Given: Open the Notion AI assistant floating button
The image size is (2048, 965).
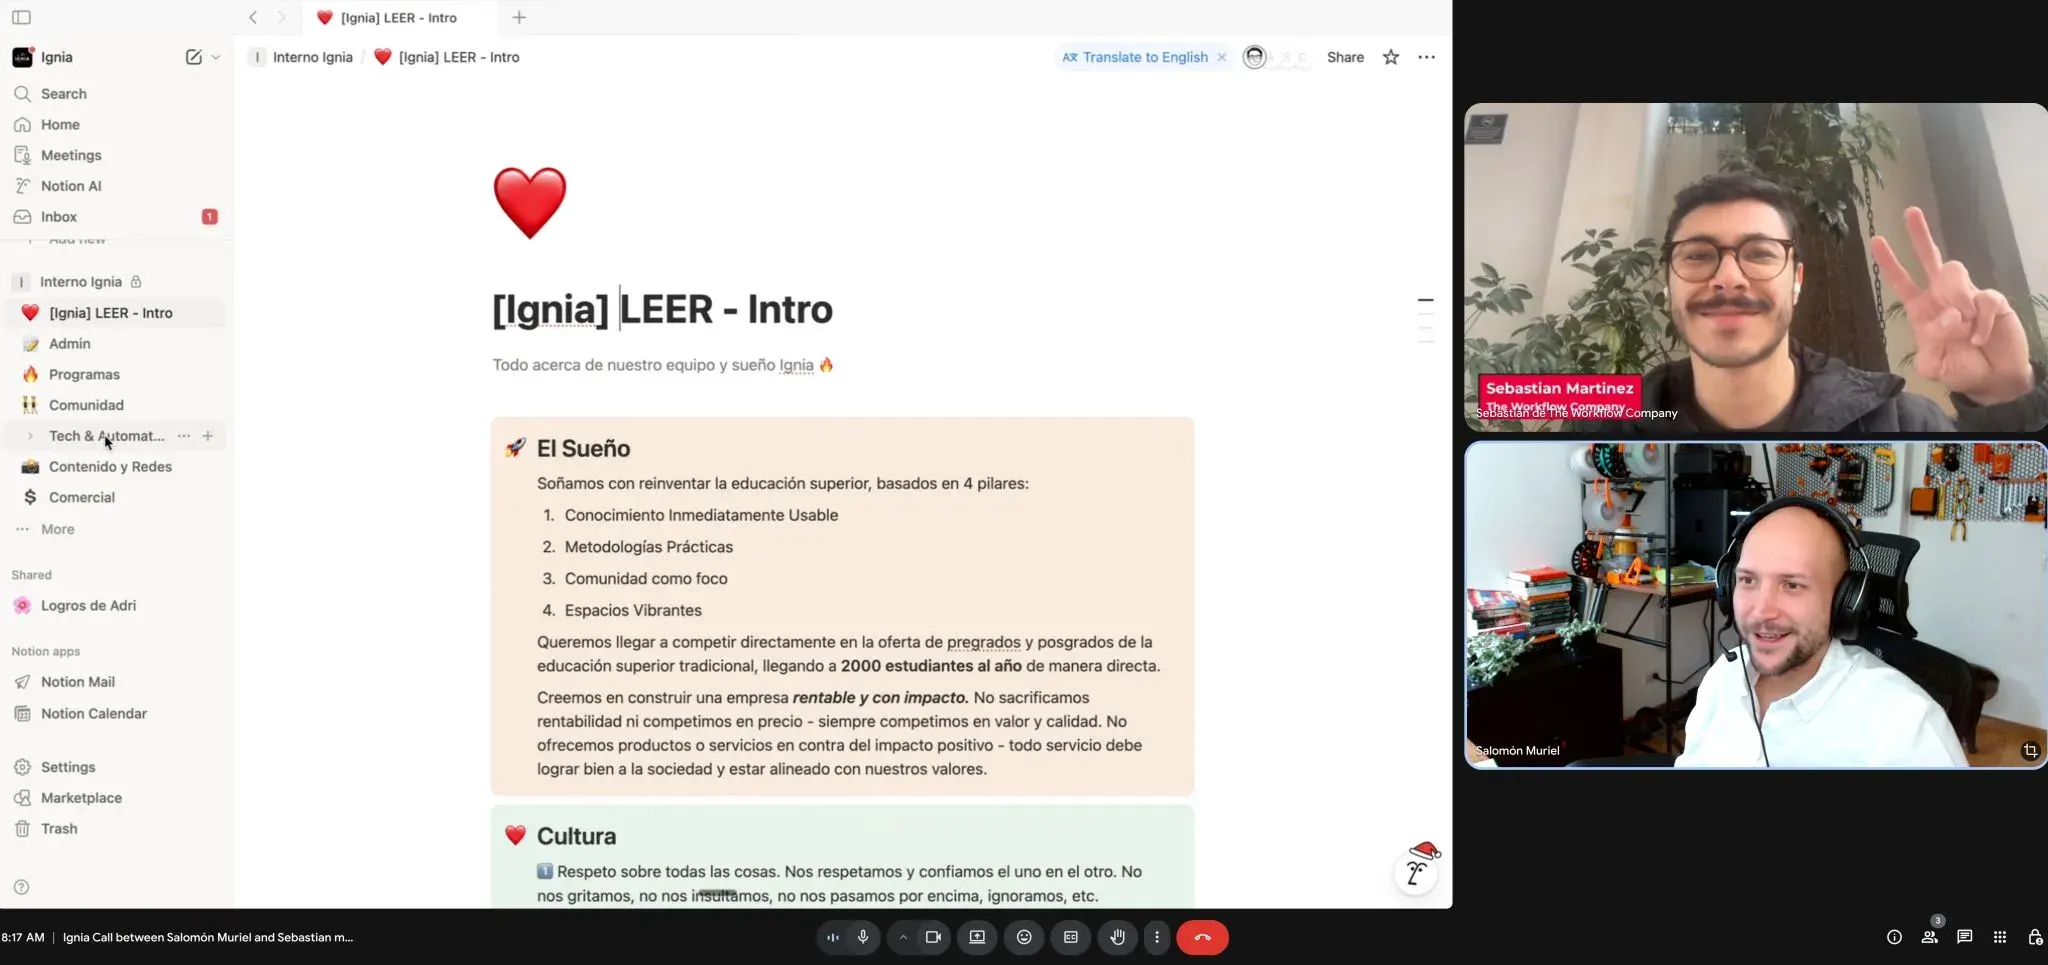Looking at the screenshot, I should click(1416, 872).
